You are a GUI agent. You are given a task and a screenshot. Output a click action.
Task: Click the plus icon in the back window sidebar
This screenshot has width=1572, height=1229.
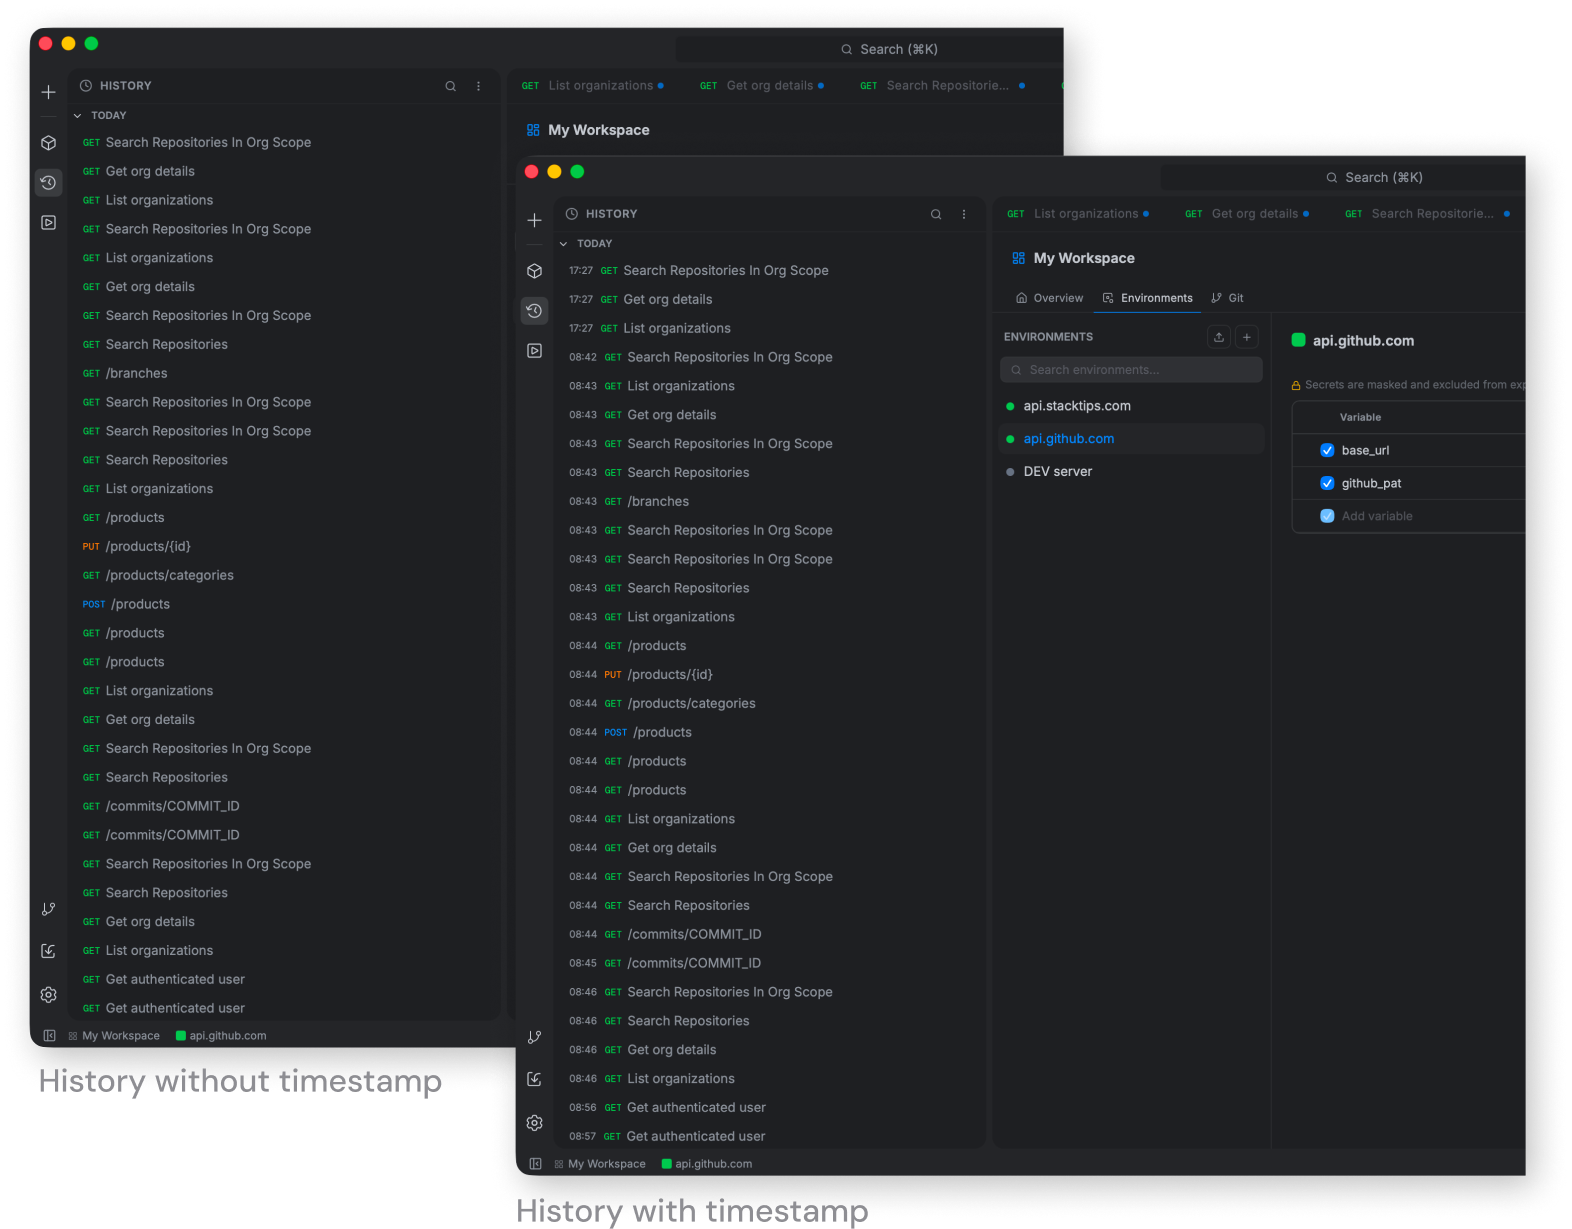tap(48, 92)
